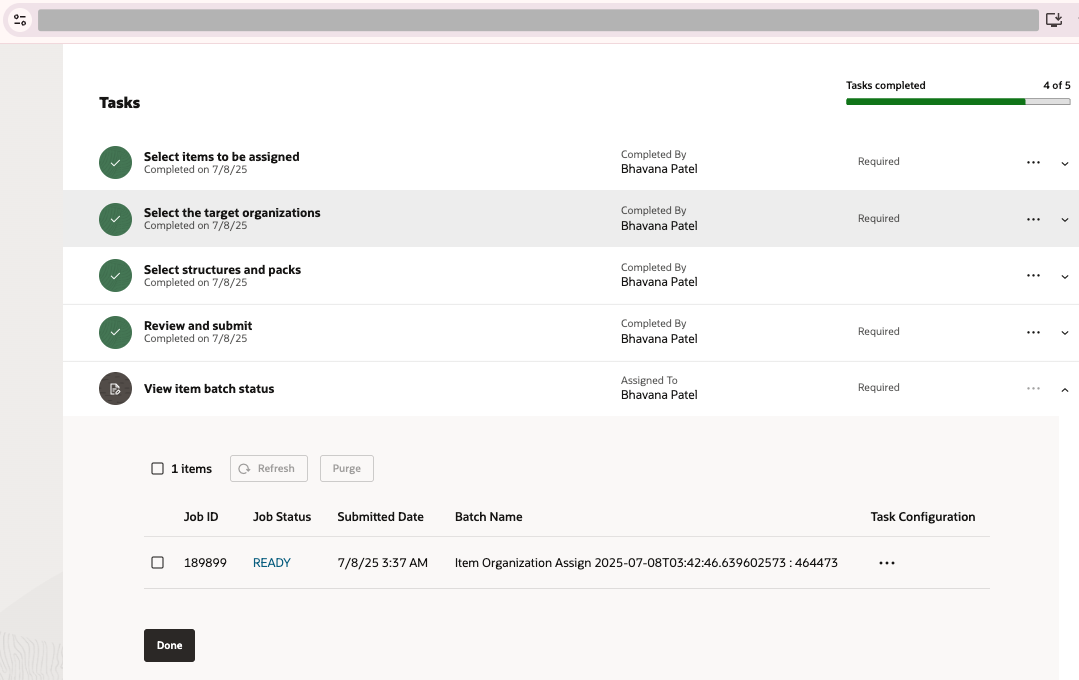The image size is (1079, 680).
Task: Expand the Select structures and packs task
Action: pyautogui.click(x=1065, y=277)
